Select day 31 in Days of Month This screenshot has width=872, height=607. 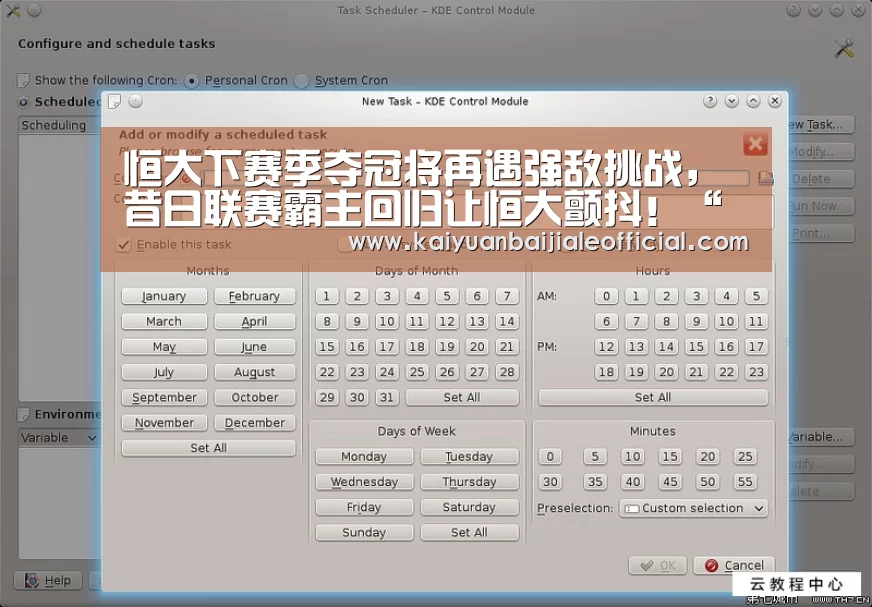387,397
